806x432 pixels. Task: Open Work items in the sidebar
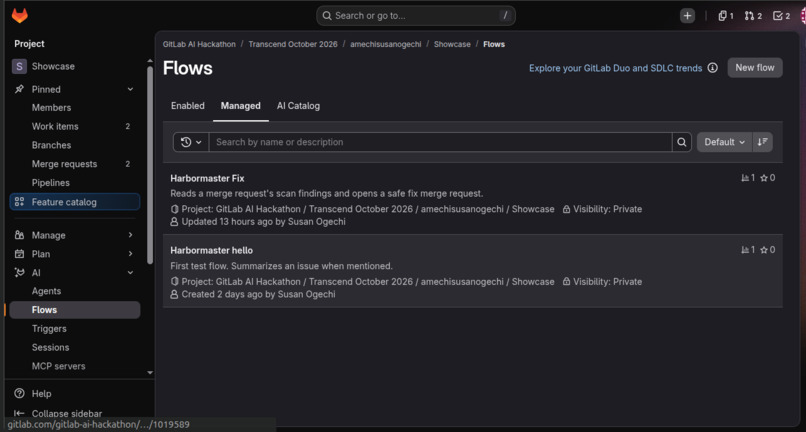pos(75,126)
